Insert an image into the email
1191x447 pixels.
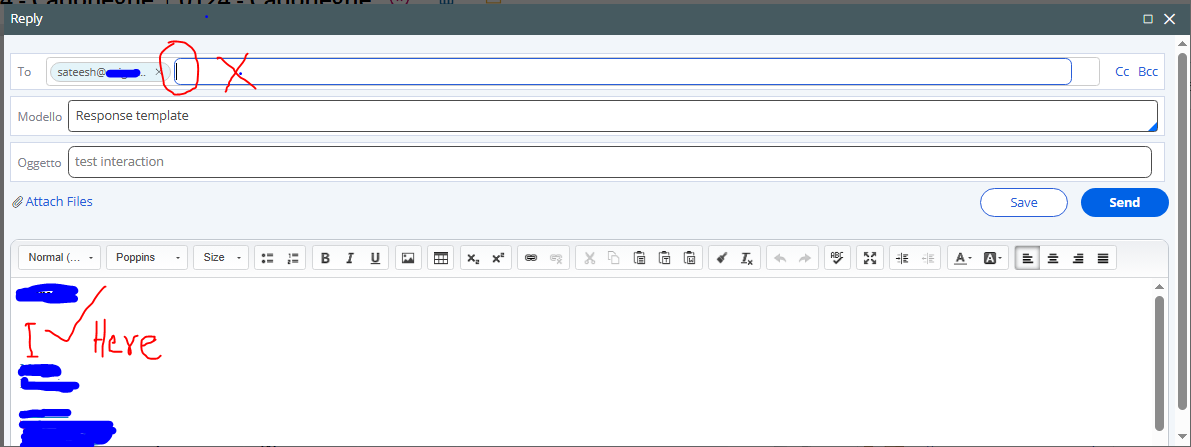point(407,258)
